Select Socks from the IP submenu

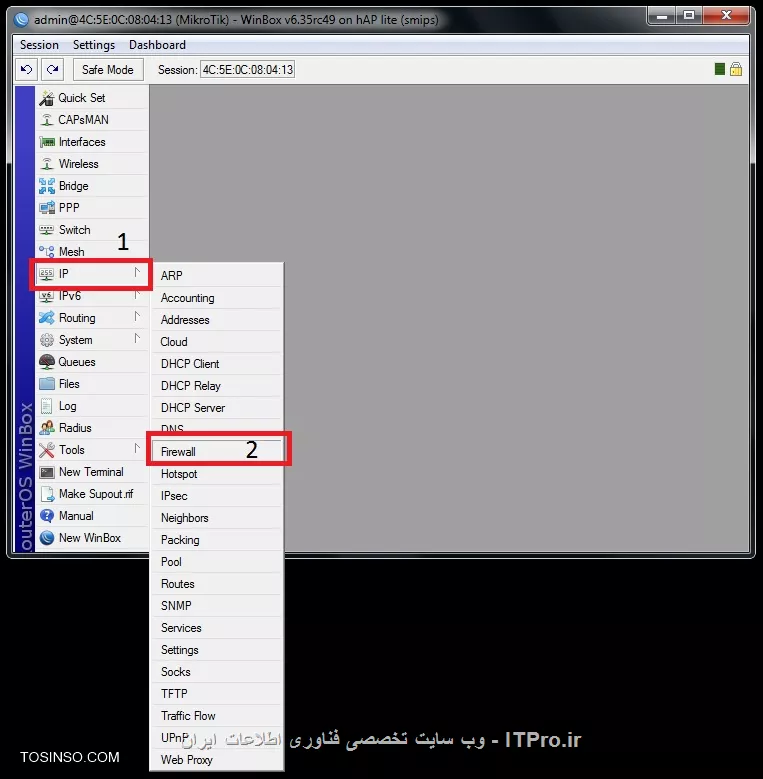217,672
